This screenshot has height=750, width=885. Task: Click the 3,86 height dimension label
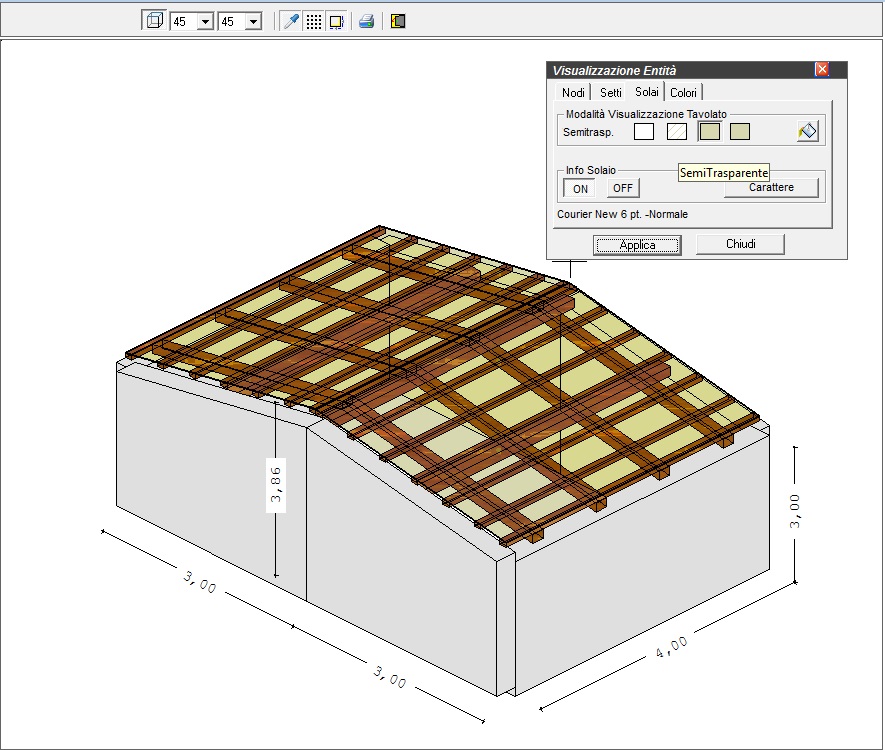click(x=275, y=485)
